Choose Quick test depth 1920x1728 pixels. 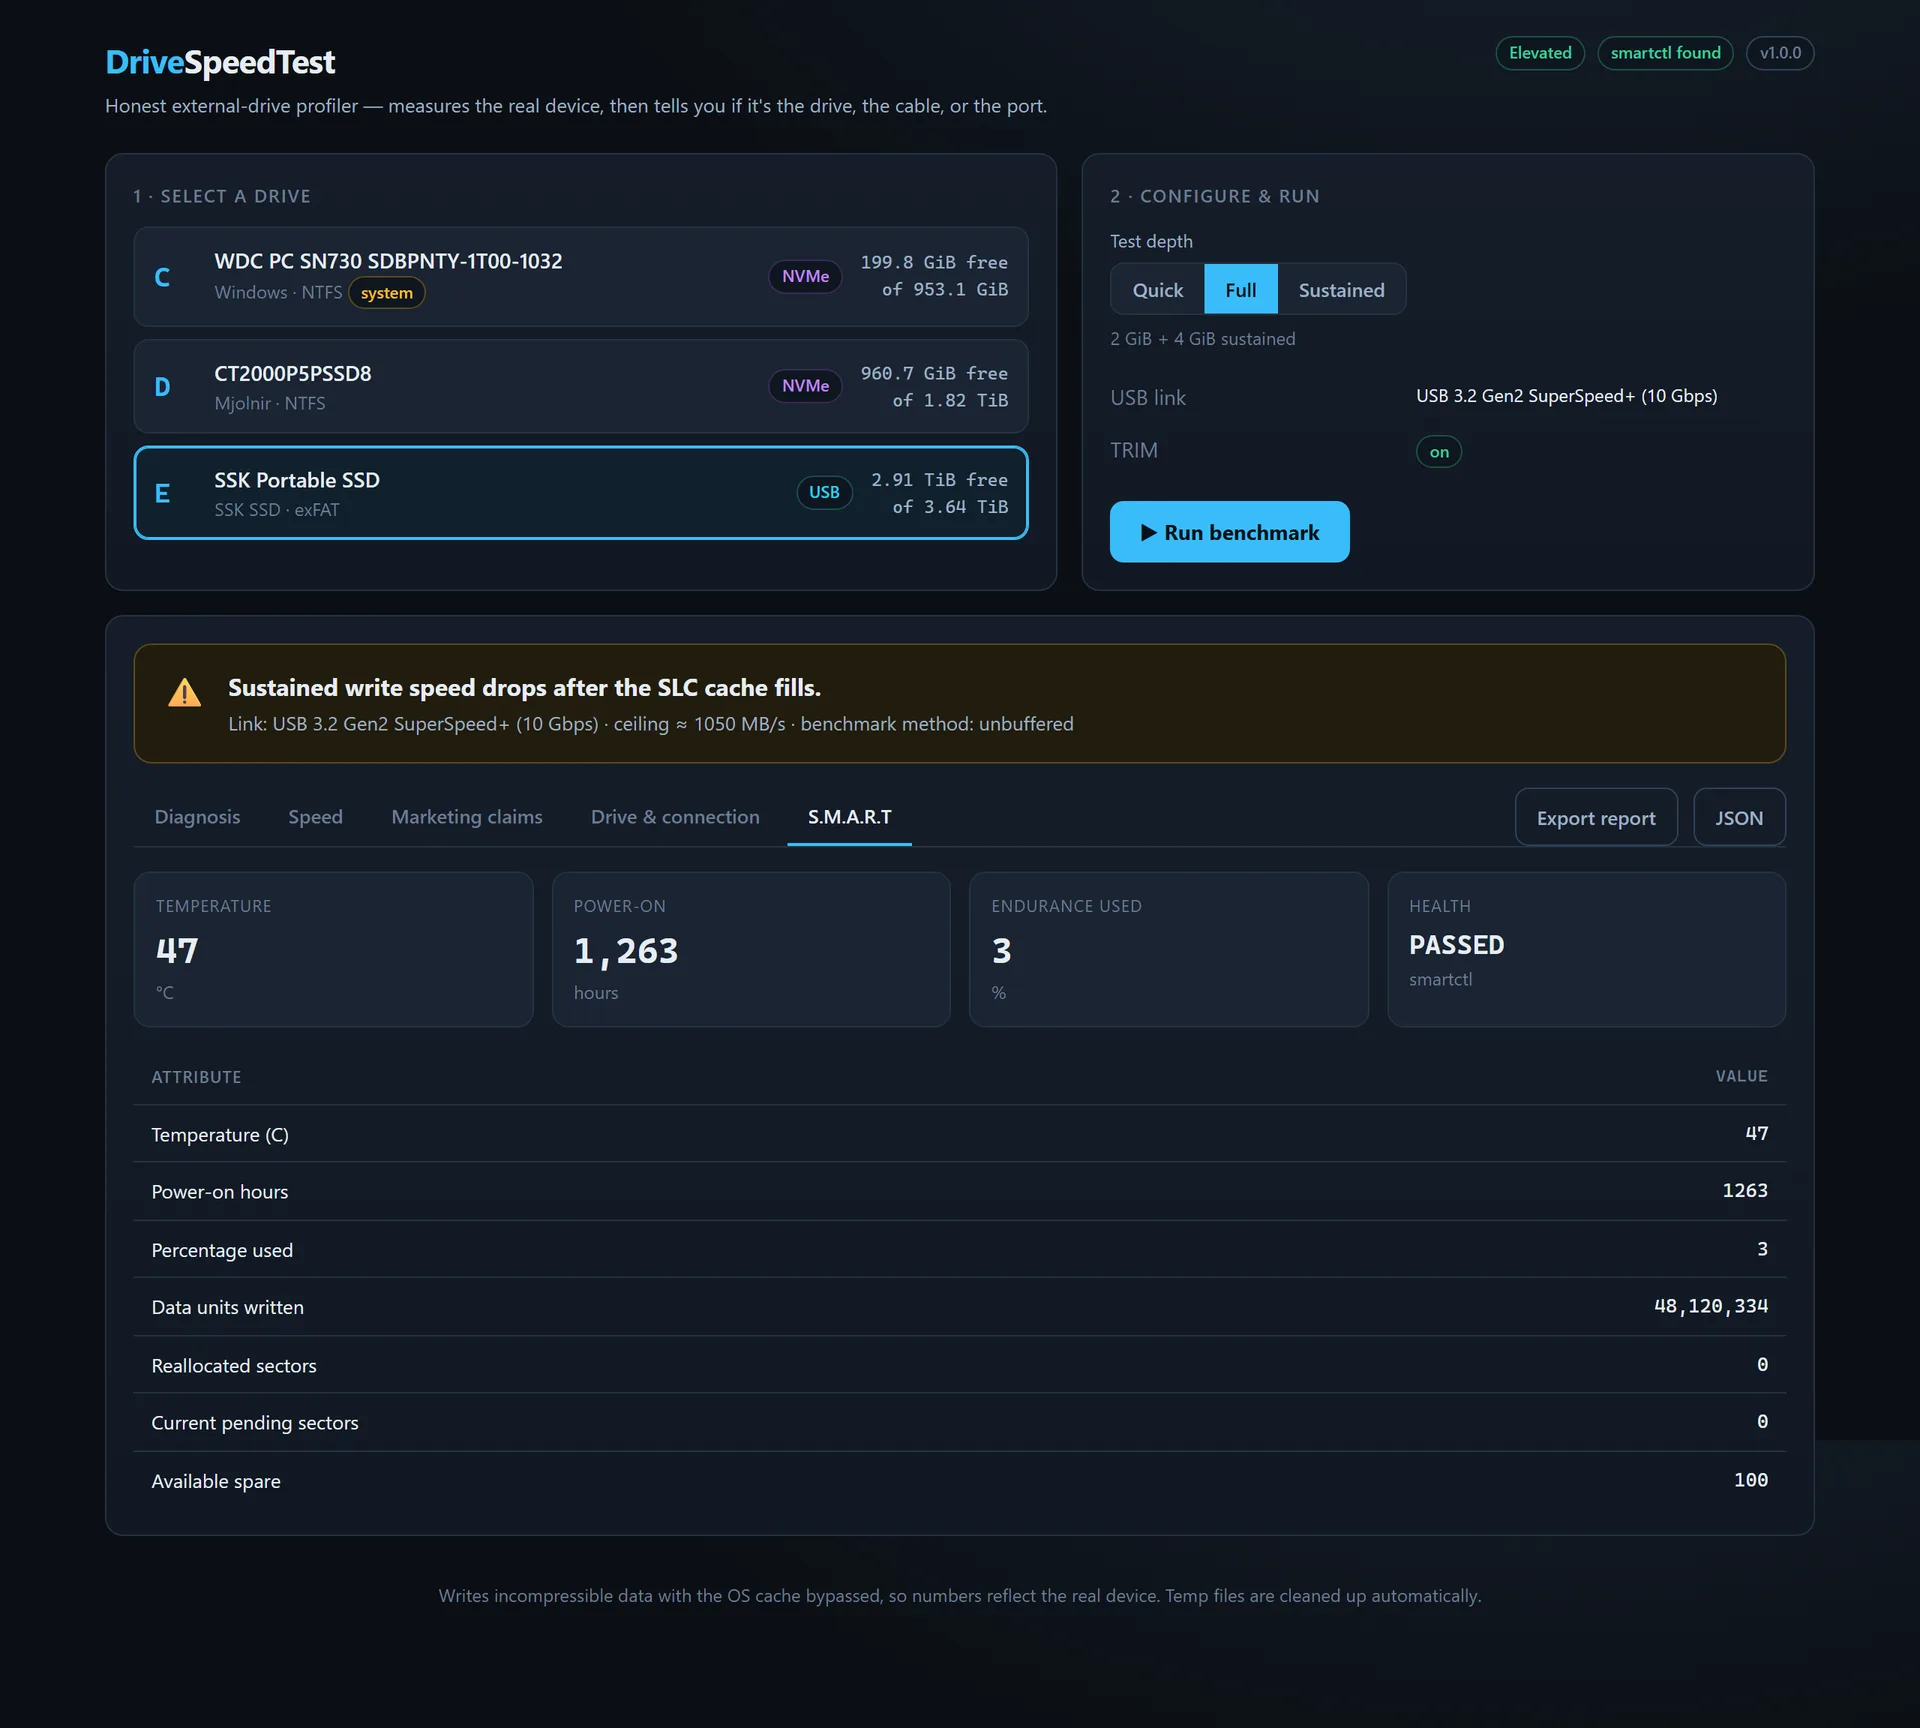(x=1157, y=290)
